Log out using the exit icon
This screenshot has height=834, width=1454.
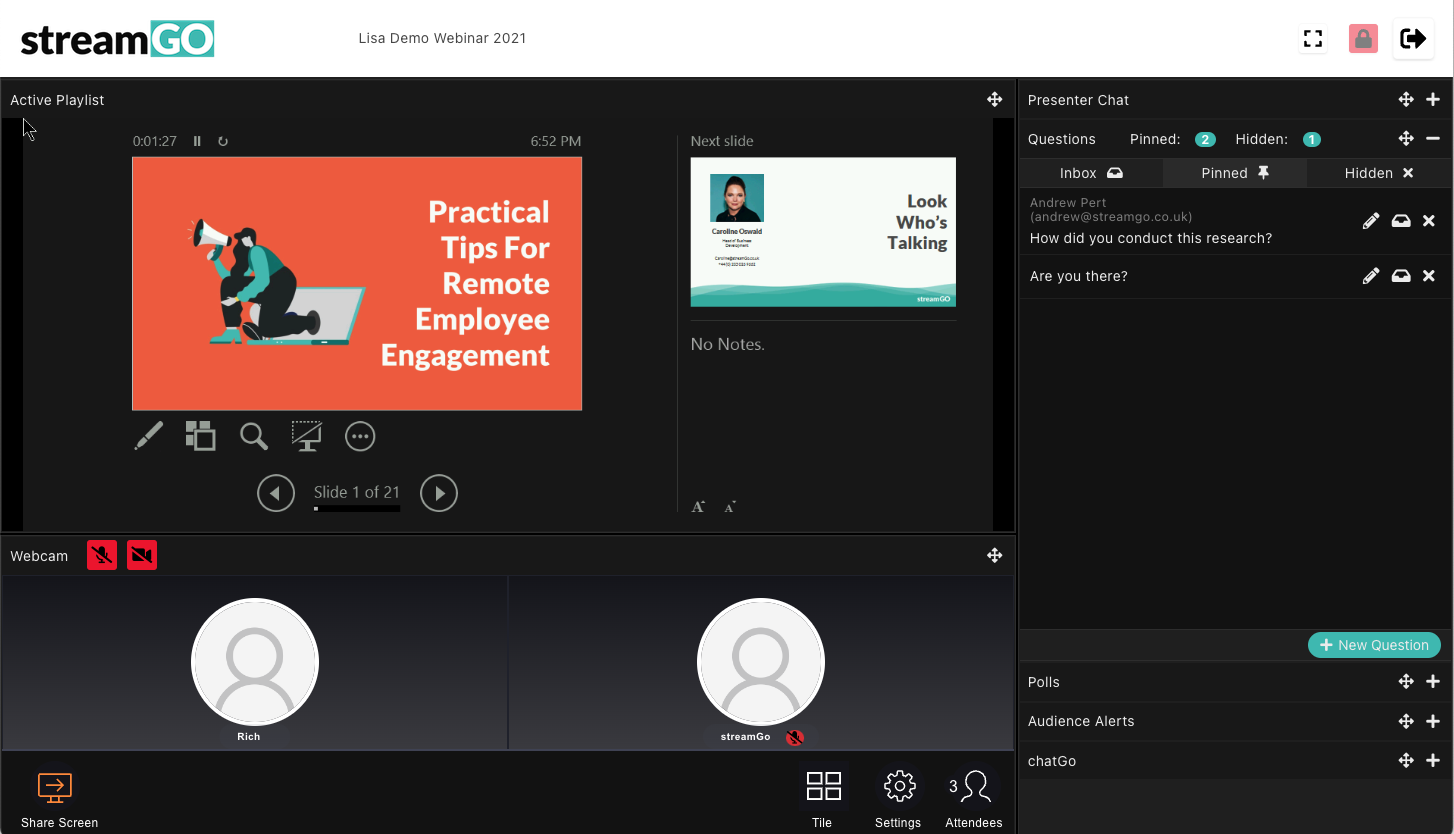click(1413, 38)
